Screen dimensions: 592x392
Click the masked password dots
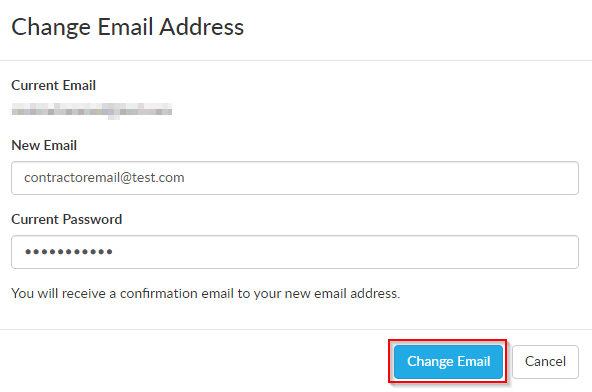69,252
